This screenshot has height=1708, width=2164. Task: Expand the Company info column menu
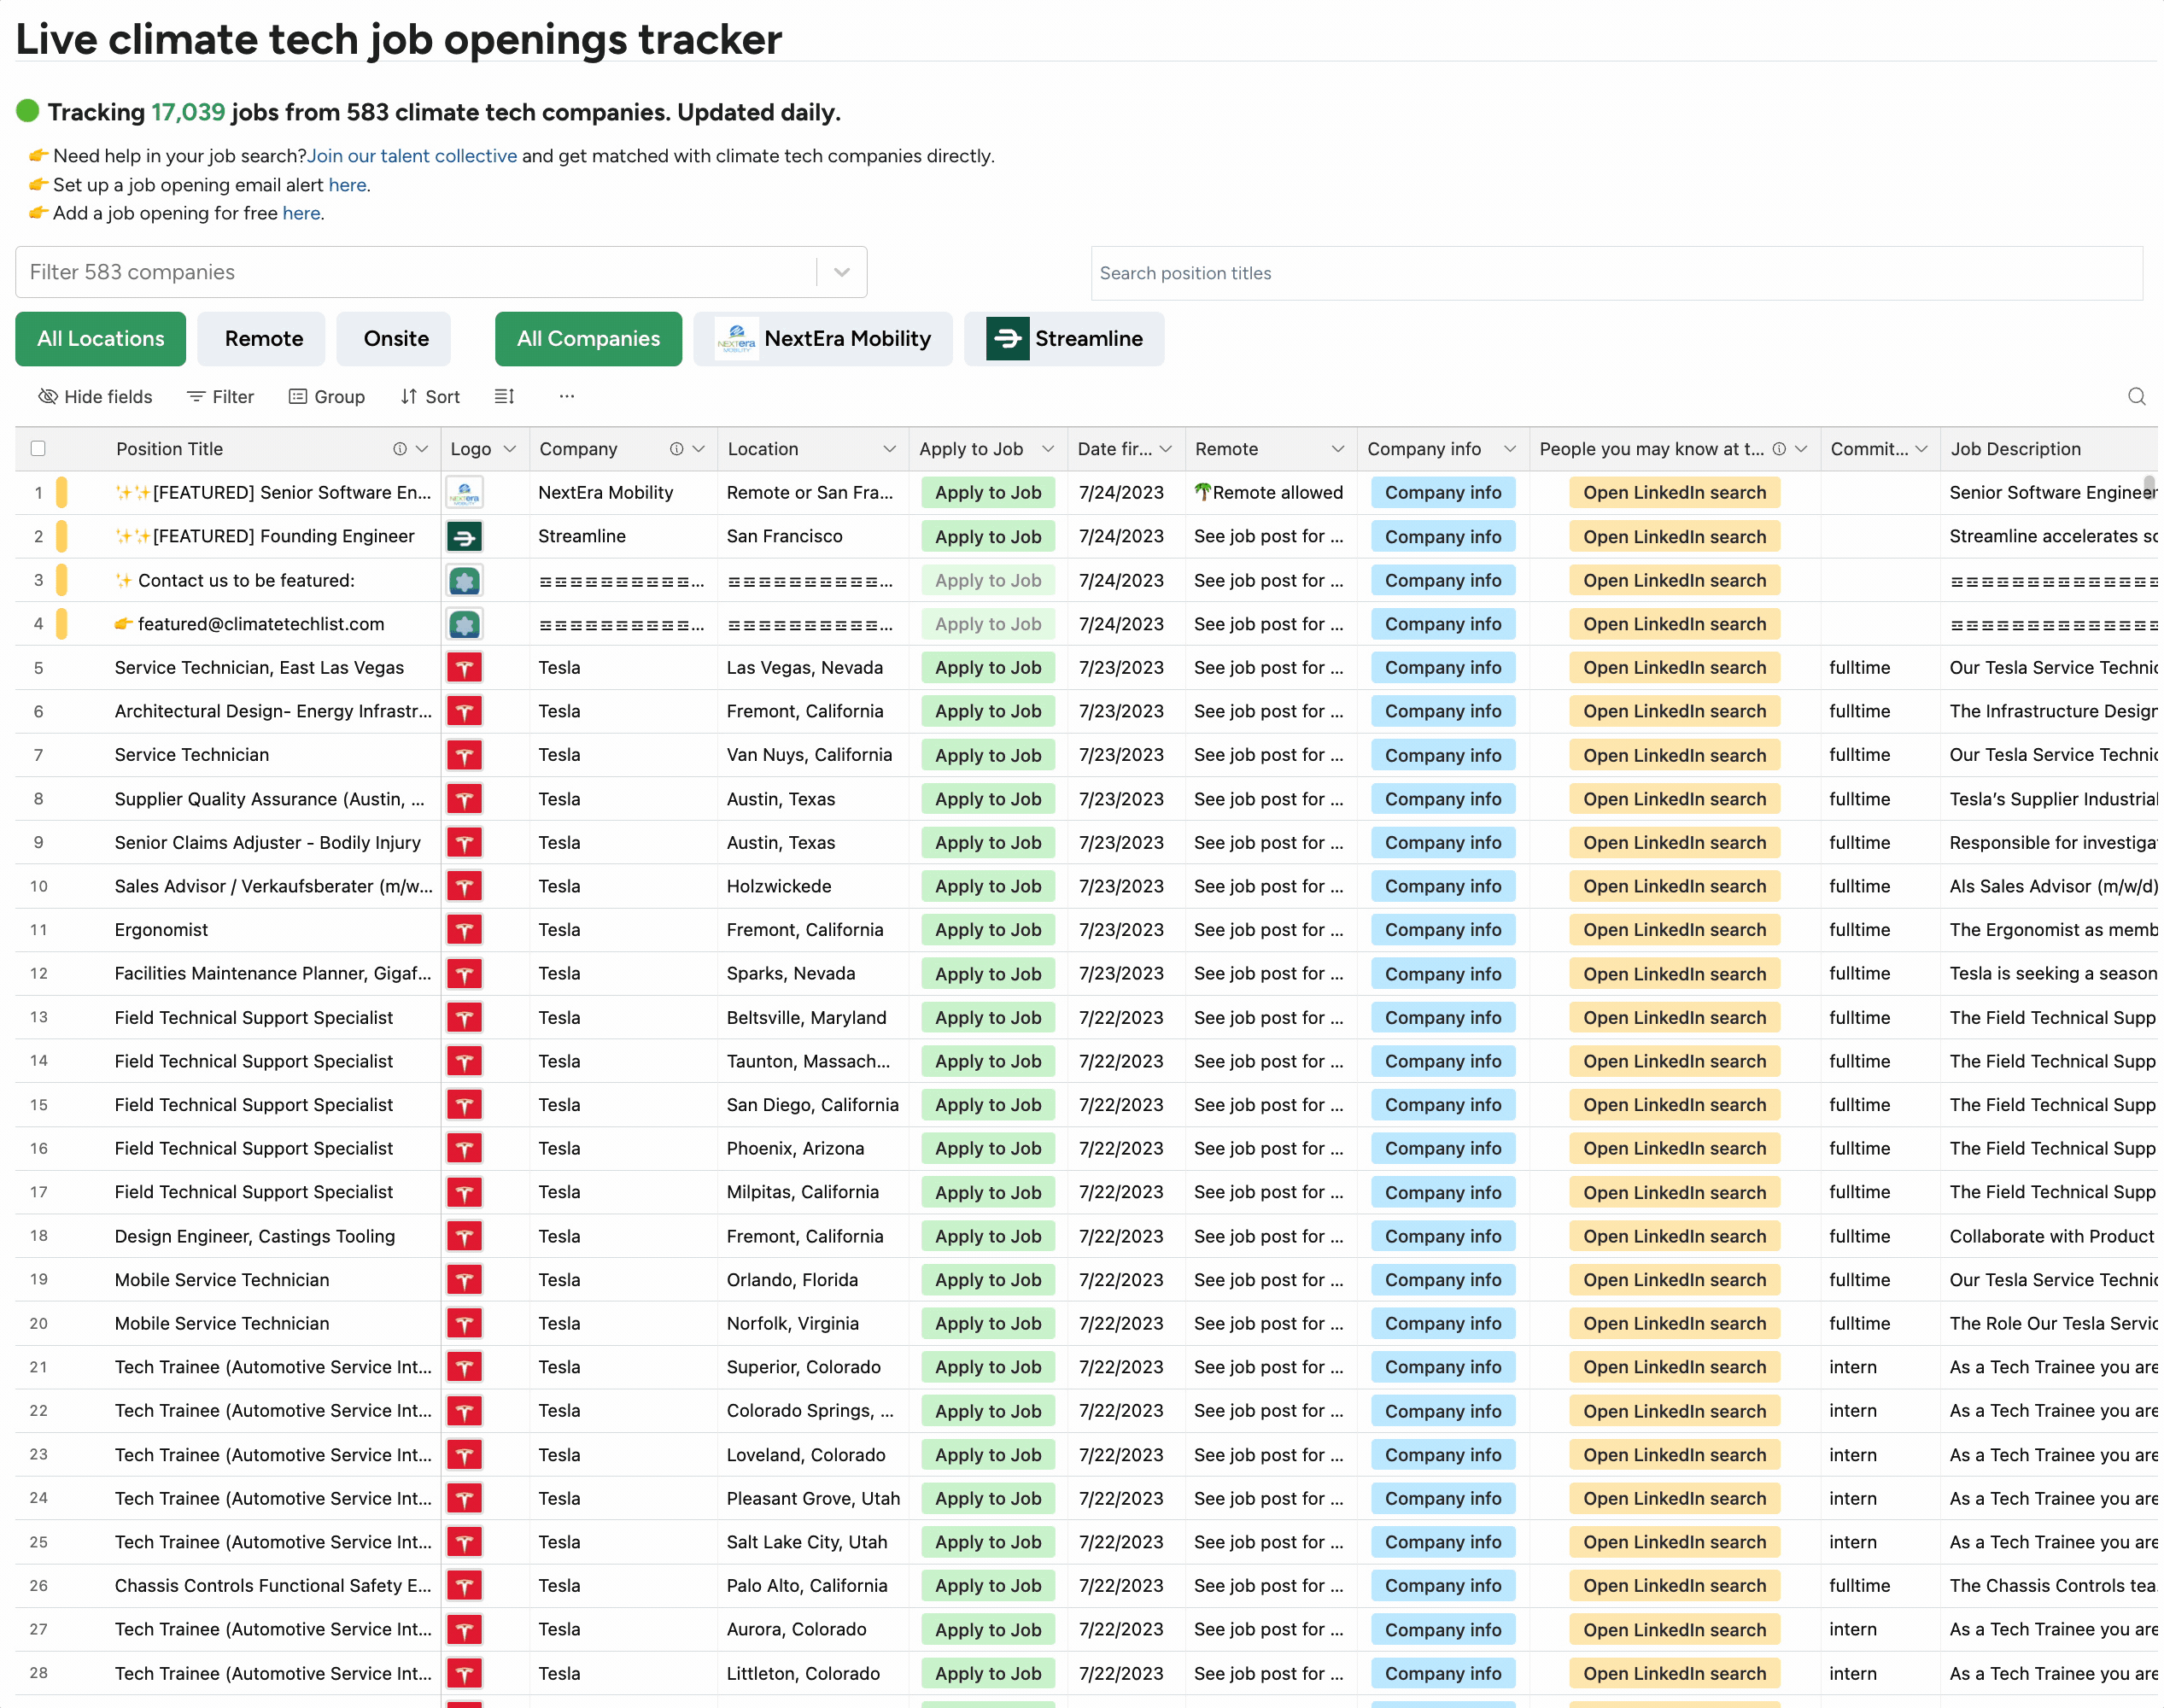(1510, 449)
